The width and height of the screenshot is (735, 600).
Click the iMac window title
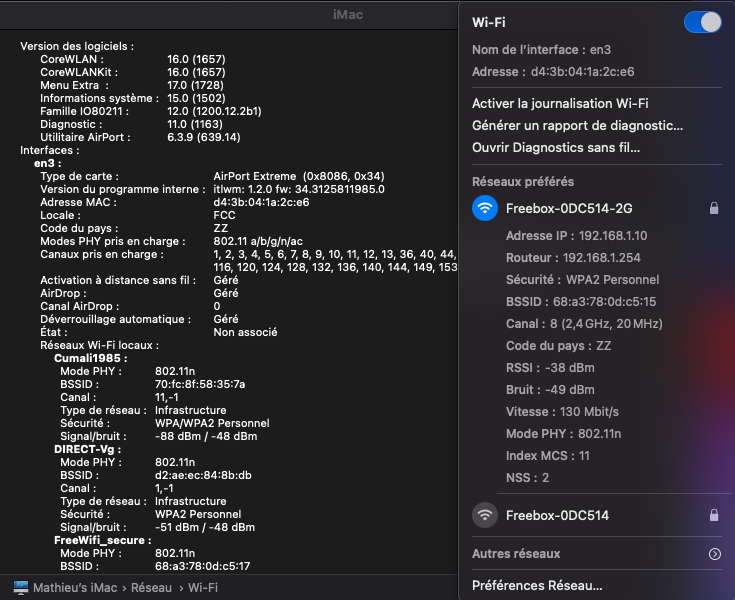pos(348,15)
